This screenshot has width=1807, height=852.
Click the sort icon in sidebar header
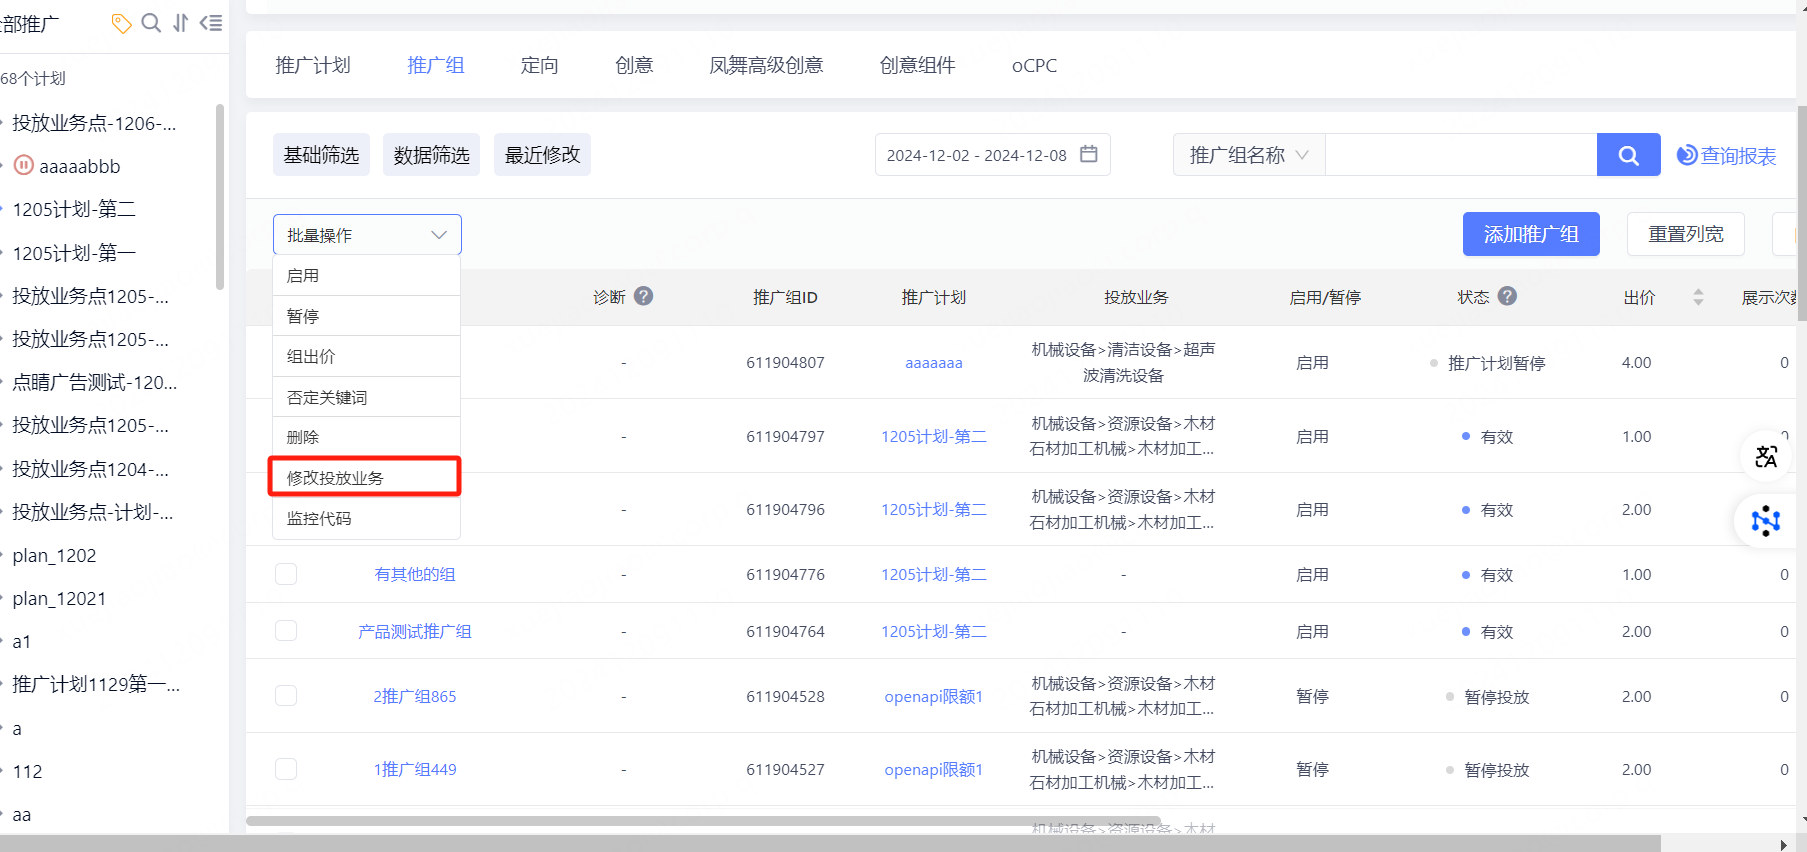click(181, 23)
